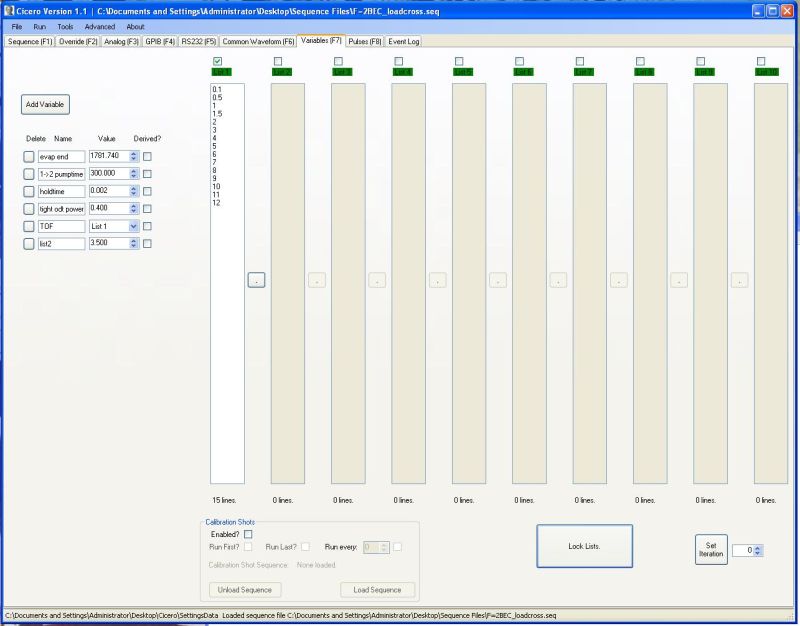Tick the Delete checkbox for holdtime

(29, 191)
